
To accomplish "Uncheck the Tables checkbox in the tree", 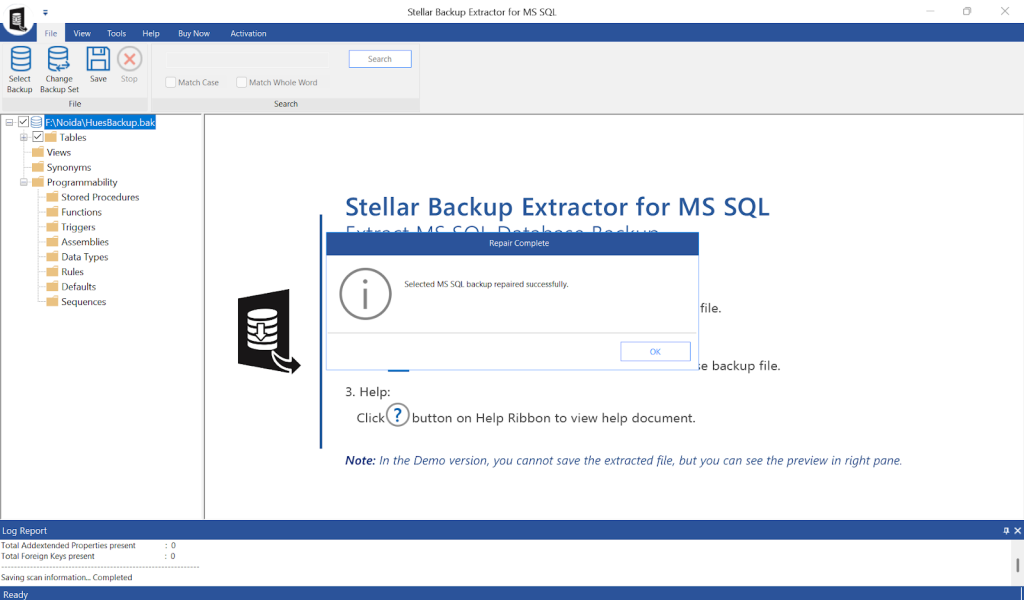I will 36,137.
